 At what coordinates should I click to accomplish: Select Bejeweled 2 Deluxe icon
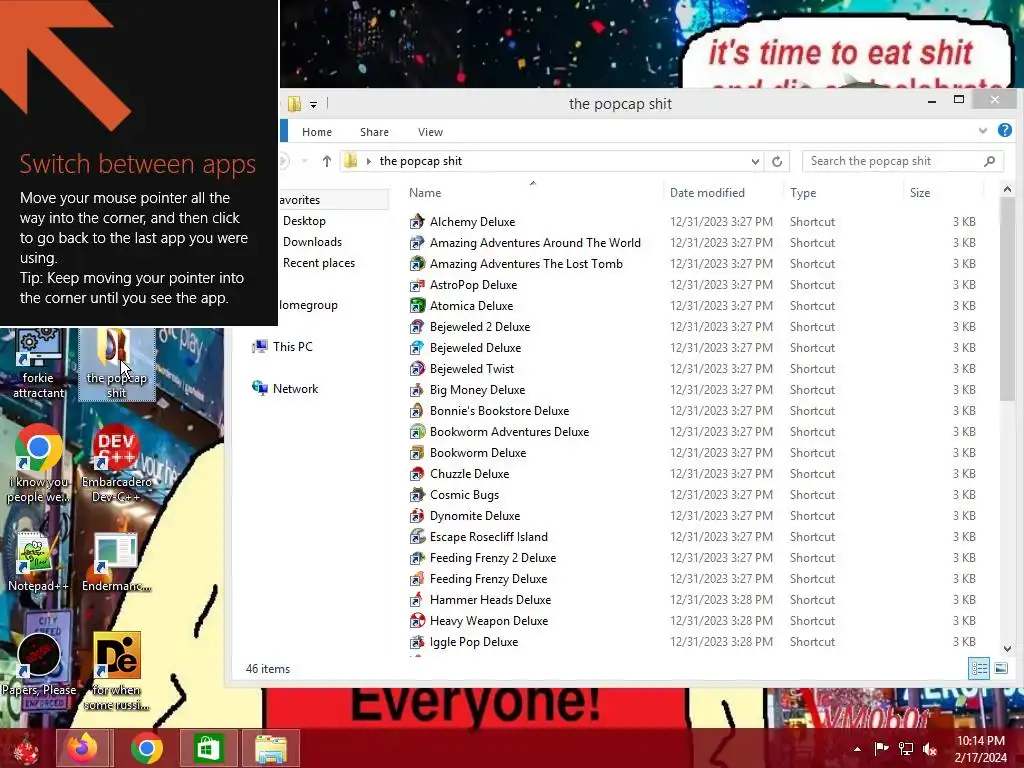[x=417, y=327]
